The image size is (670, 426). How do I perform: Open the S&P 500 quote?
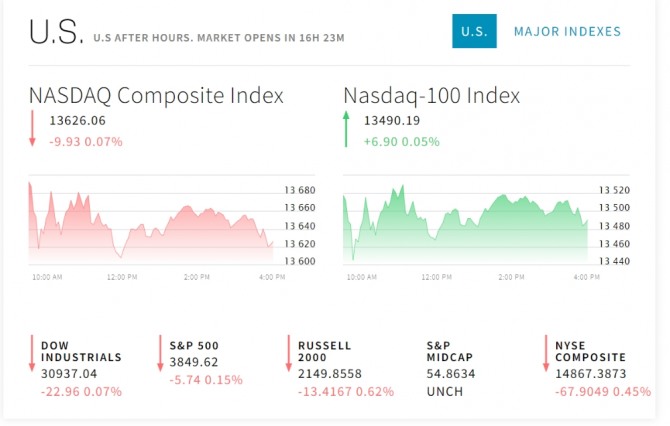tap(194, 345)
